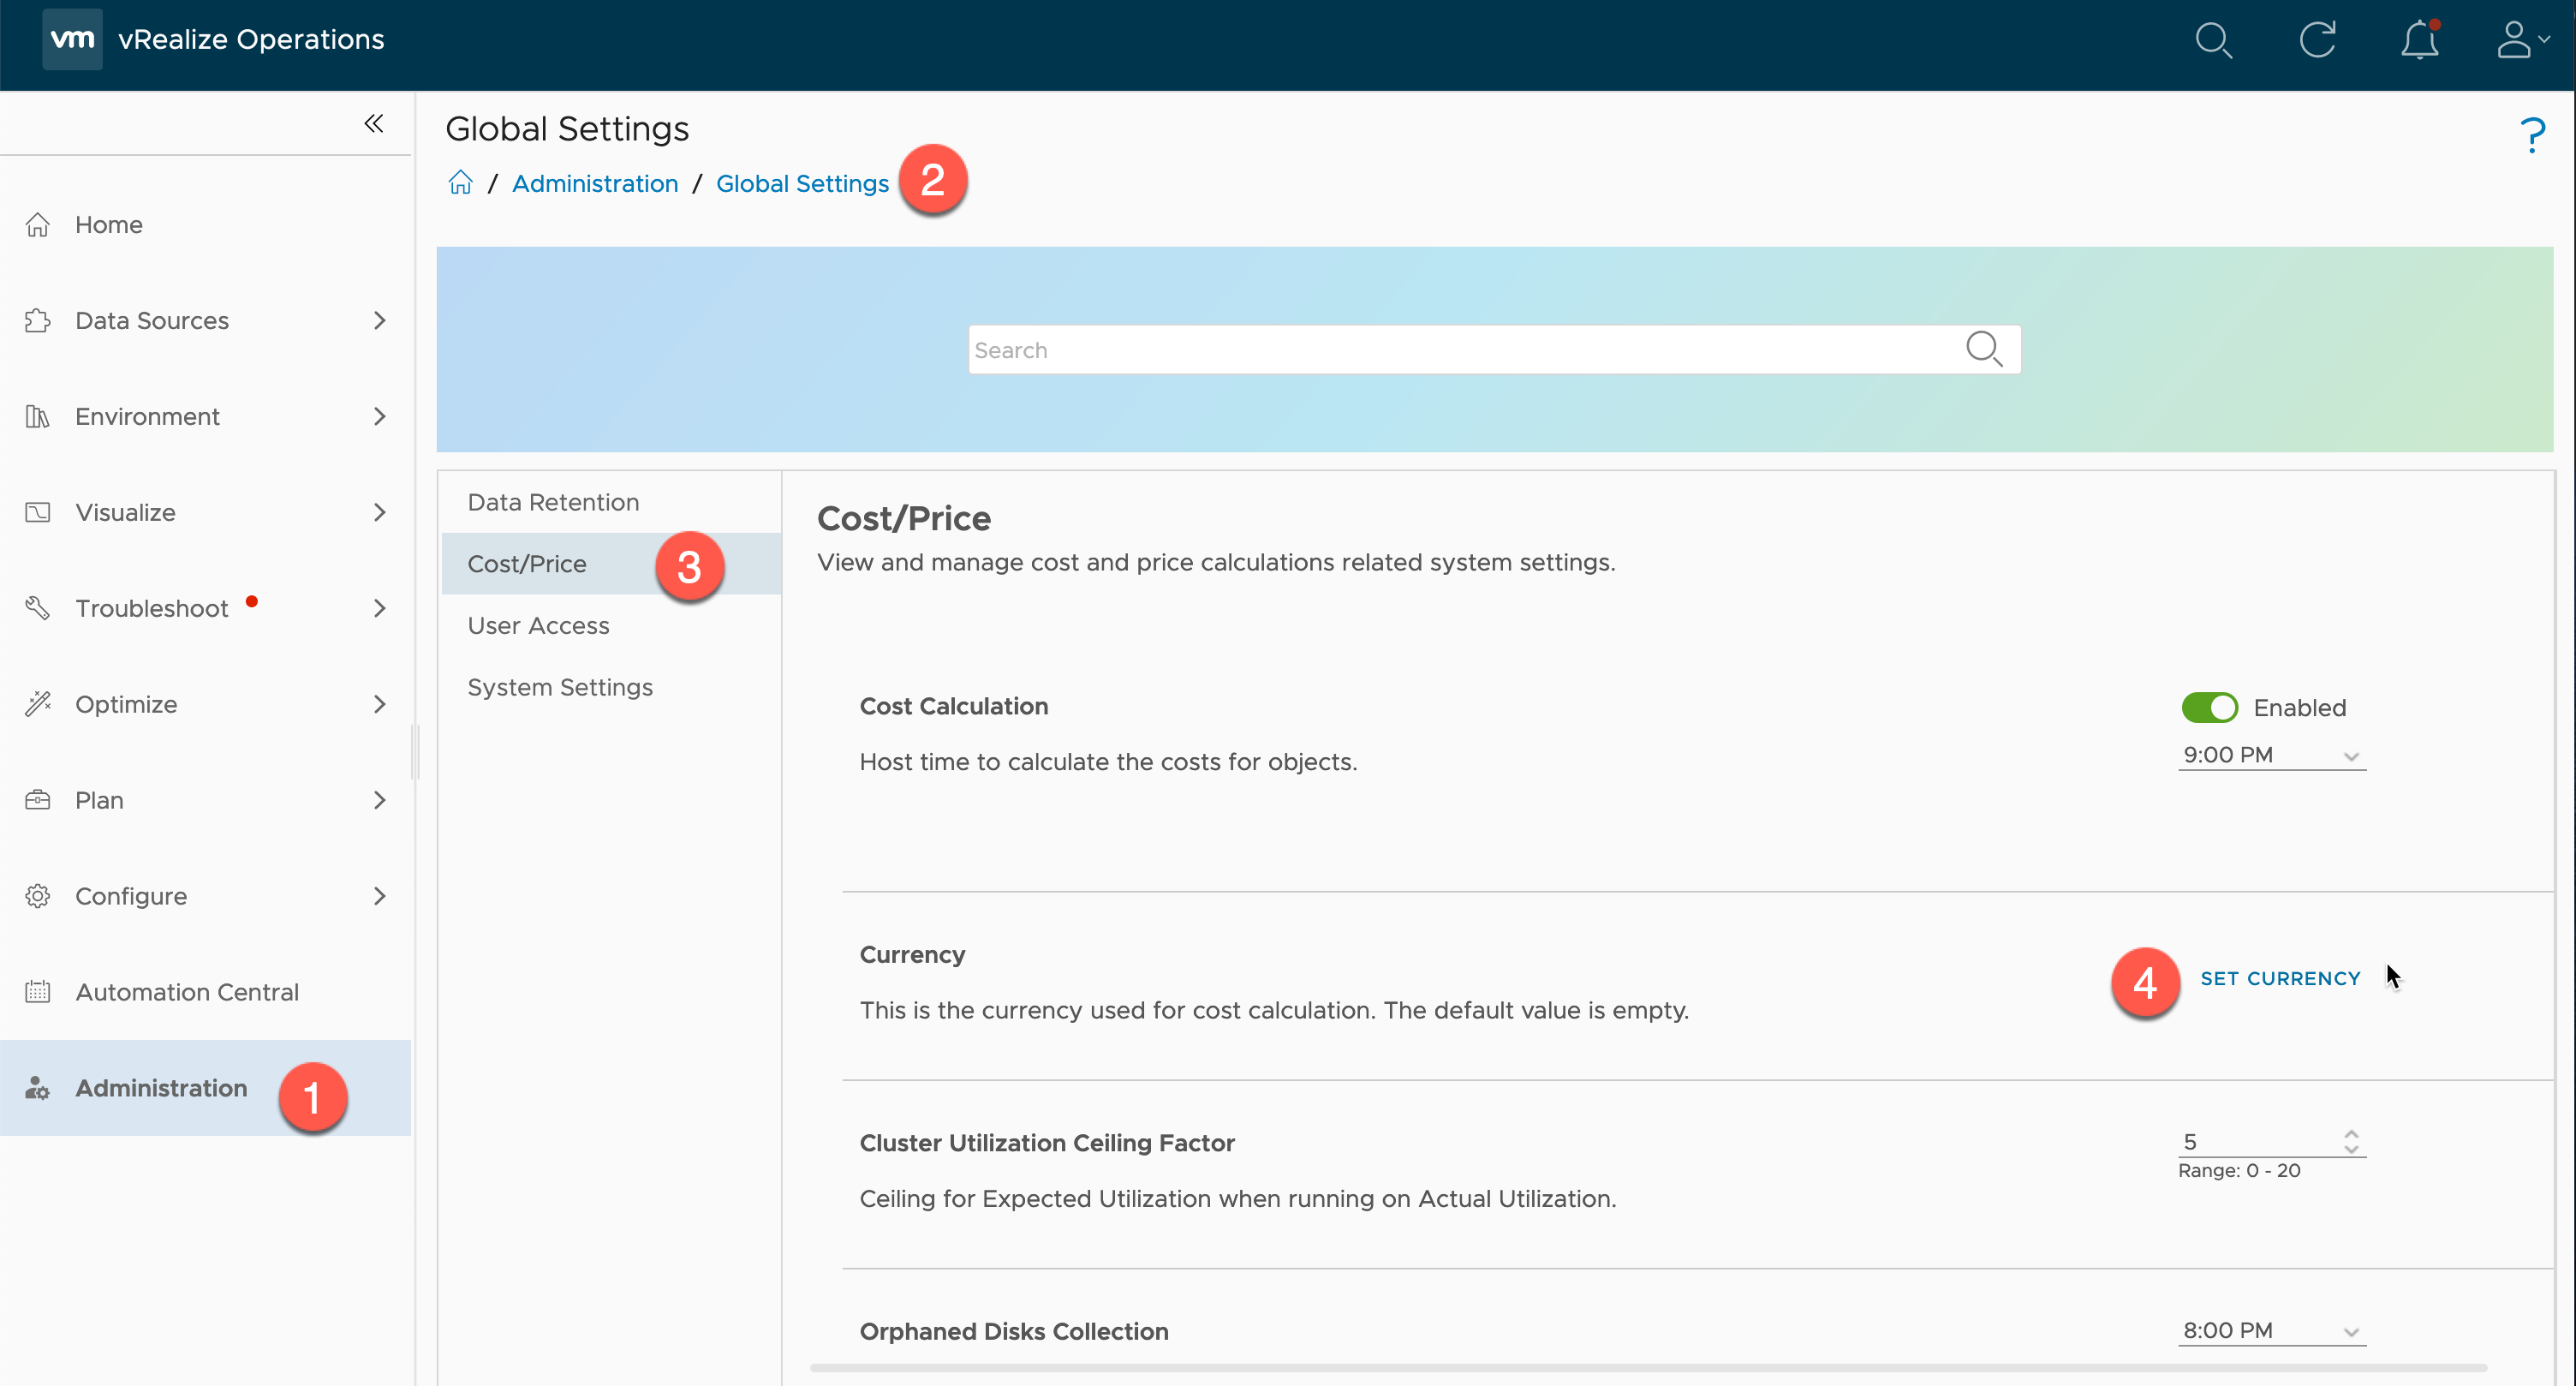The height and width of the screenshot is (1386, 2576).
Task: Click the vRealize Operations title text
Action: (251, 40)
